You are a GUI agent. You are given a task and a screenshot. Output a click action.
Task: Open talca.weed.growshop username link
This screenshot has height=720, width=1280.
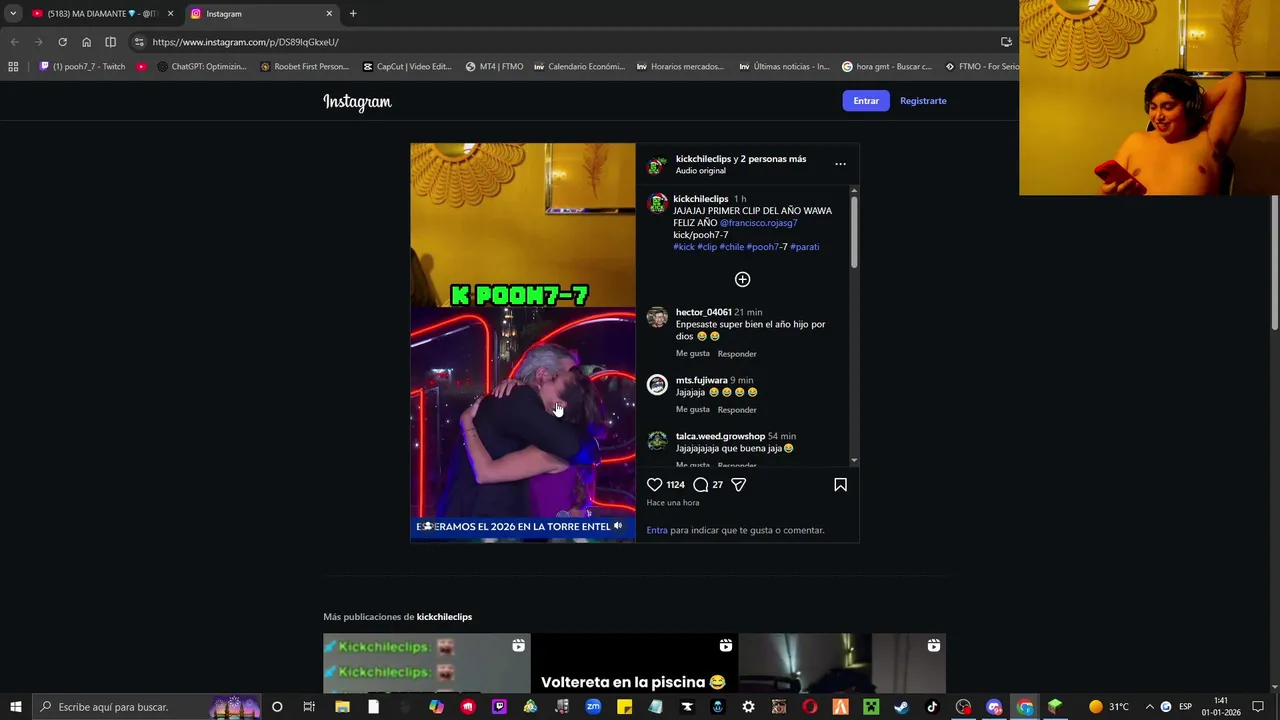pos(720,436)
